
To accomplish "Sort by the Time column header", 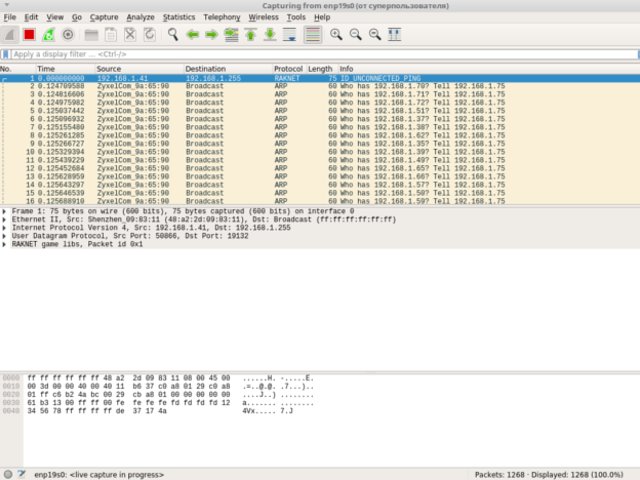I will [x=64, y=69].
